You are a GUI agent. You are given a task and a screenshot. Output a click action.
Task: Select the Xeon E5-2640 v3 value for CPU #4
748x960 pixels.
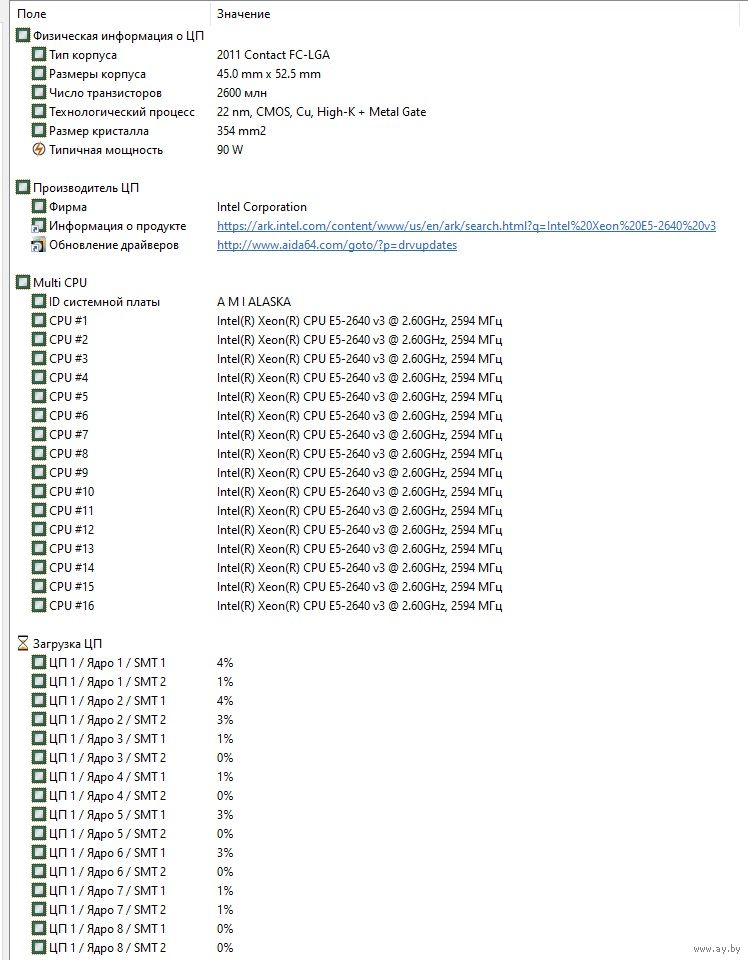tap(359, 377)
